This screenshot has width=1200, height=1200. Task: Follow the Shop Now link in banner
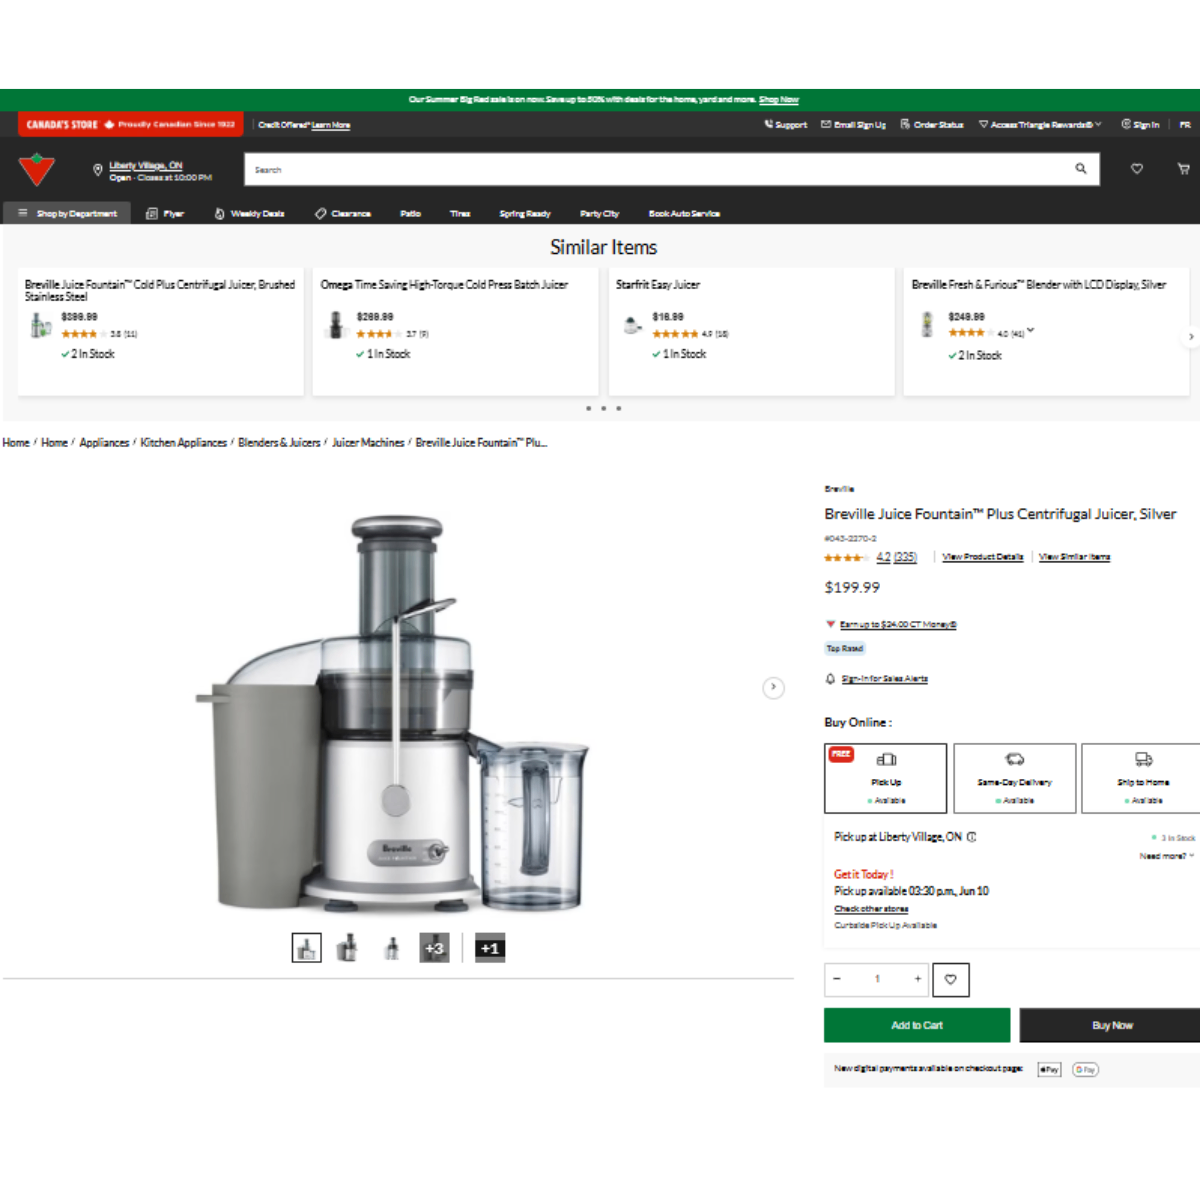click(779, 100)
